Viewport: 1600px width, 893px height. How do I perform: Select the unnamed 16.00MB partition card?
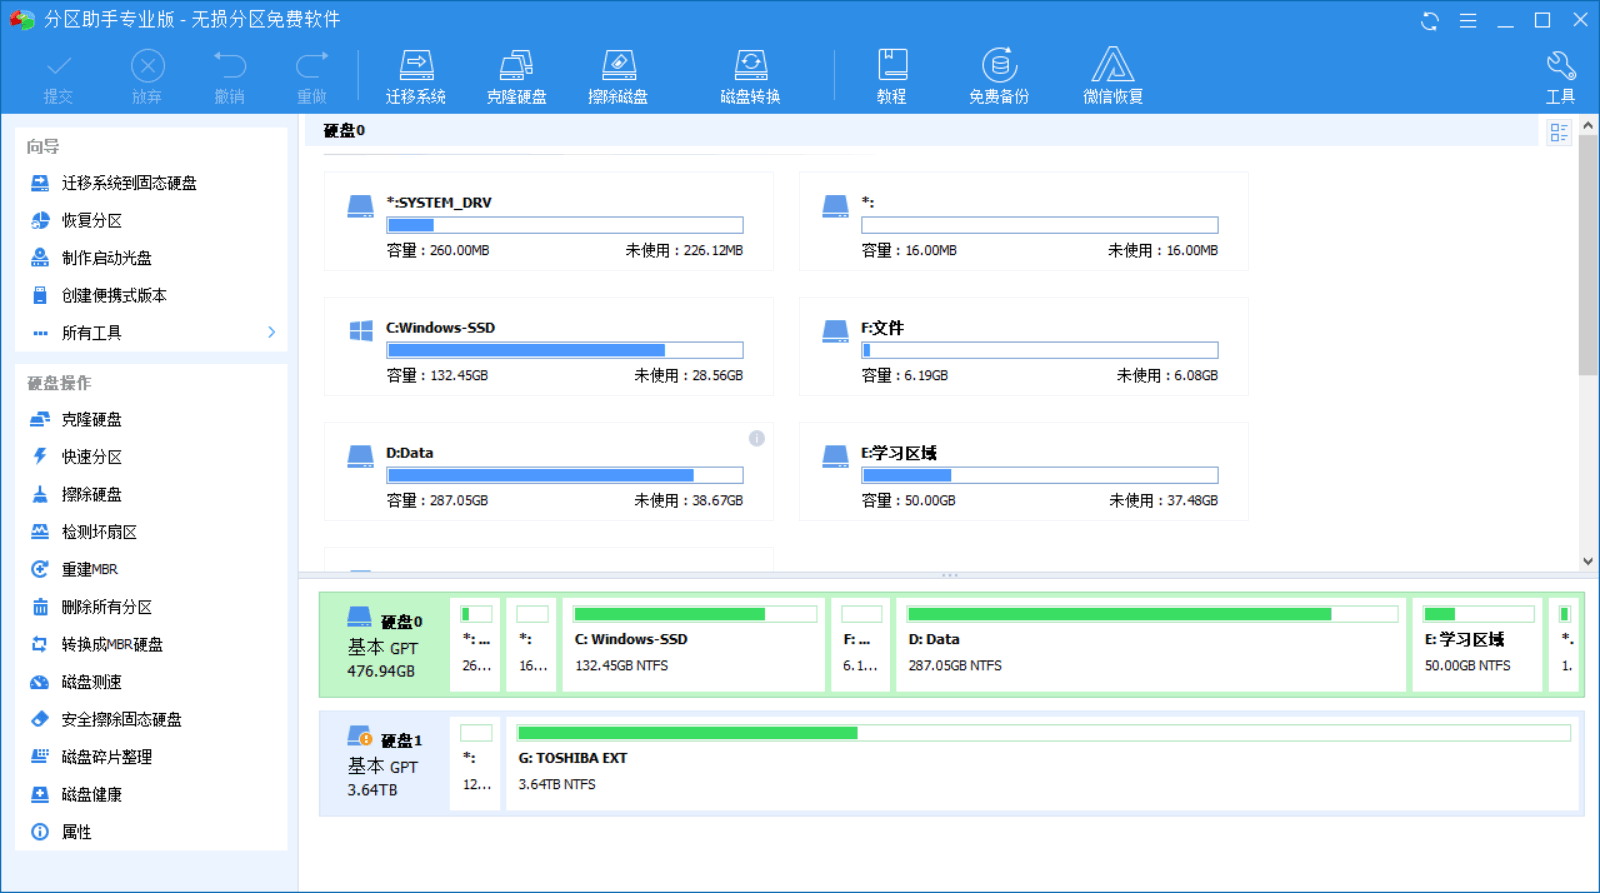click(1024, 221)
